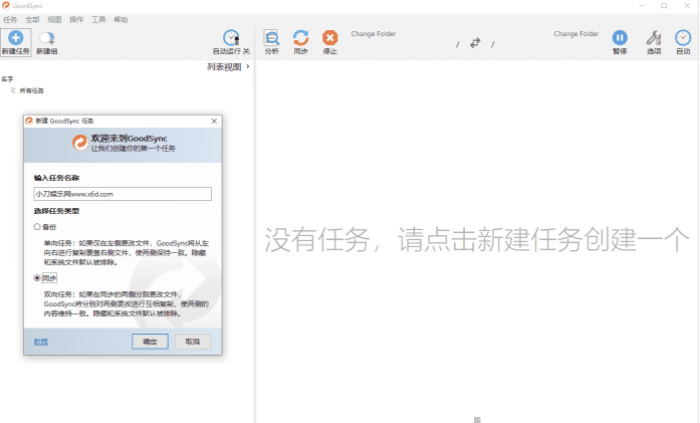Click the orange 停止 (Stop) icon
The image size is (700, 423).
[x=330, y=38]
